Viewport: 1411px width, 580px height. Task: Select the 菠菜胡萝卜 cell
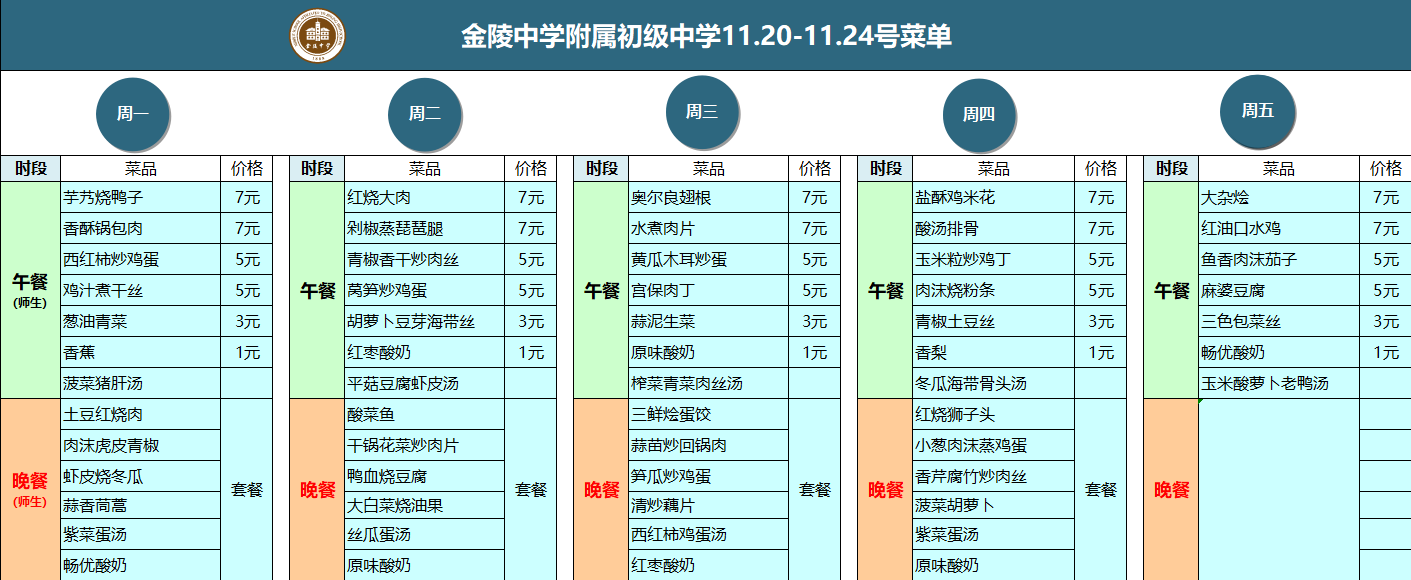(x=994, y=505)
